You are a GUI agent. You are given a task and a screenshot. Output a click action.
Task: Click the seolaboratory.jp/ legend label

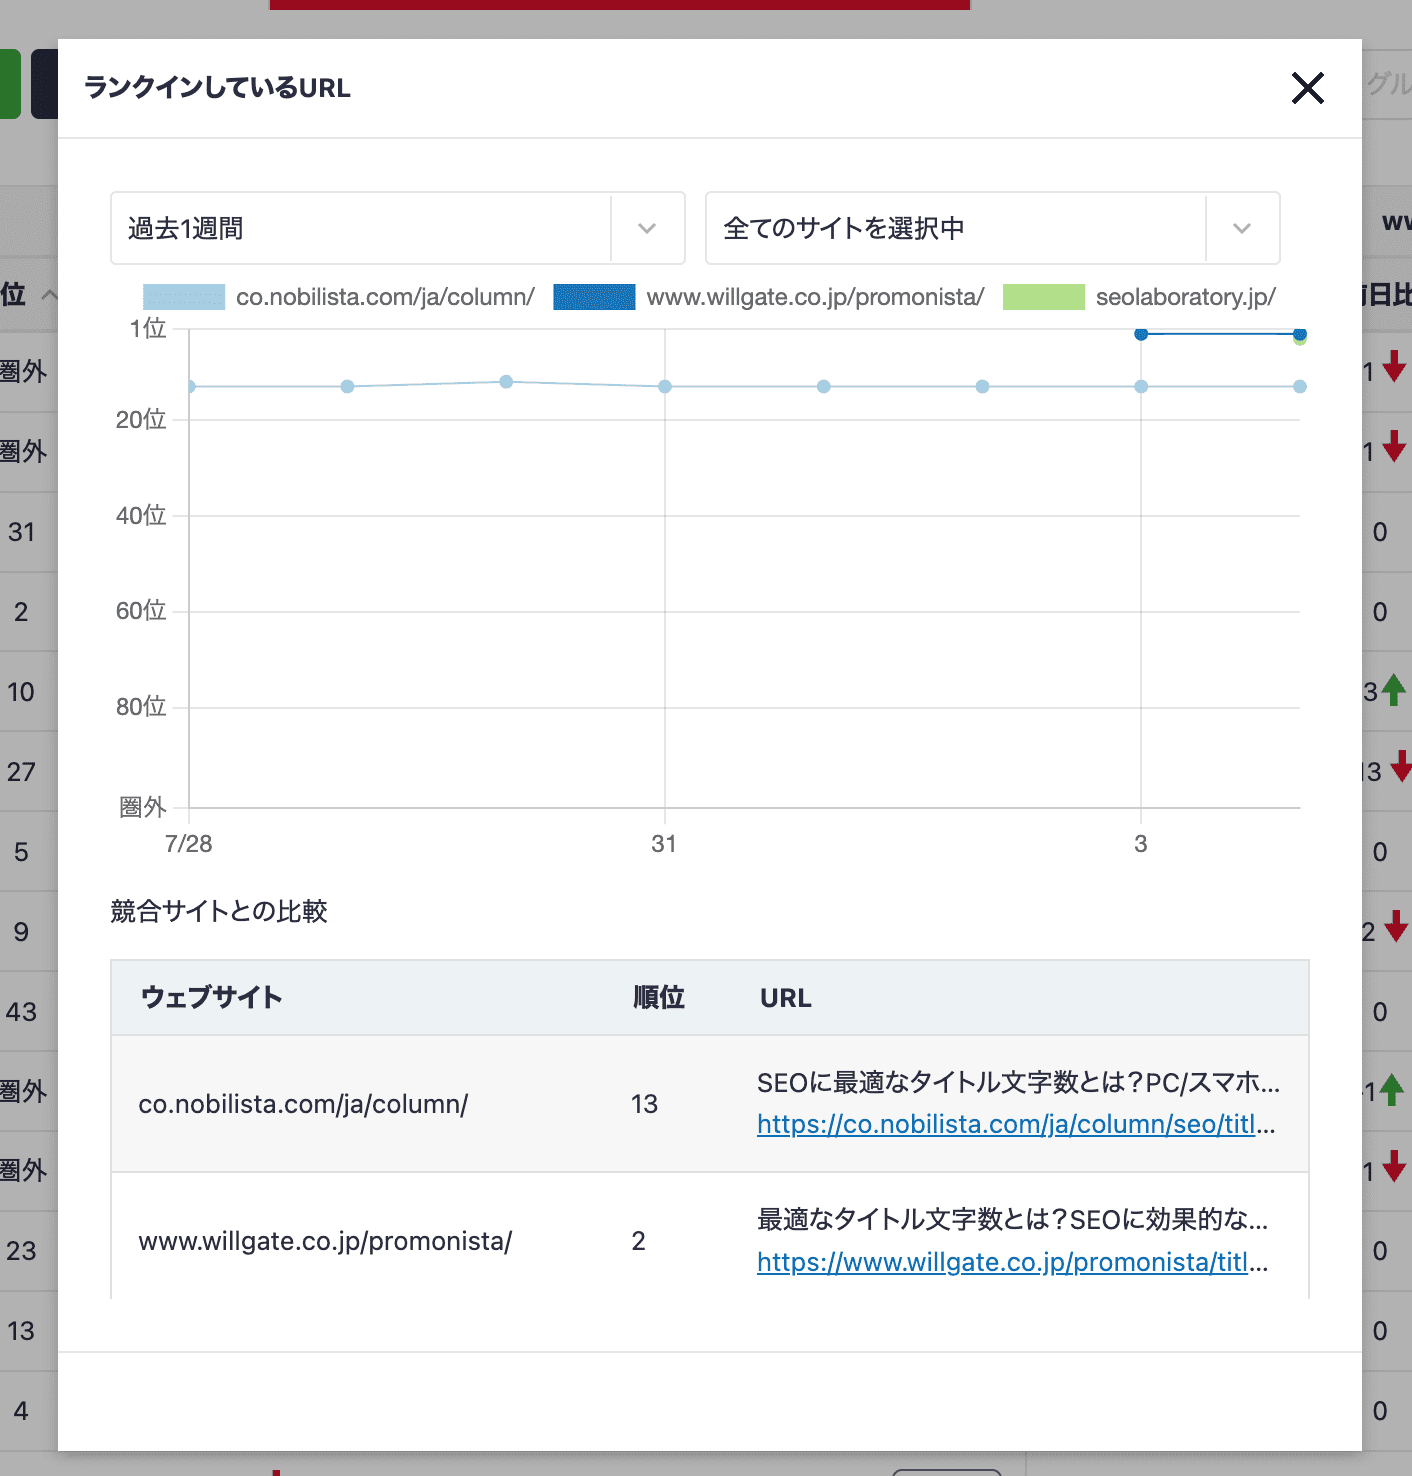click(x=1186, y=297)
